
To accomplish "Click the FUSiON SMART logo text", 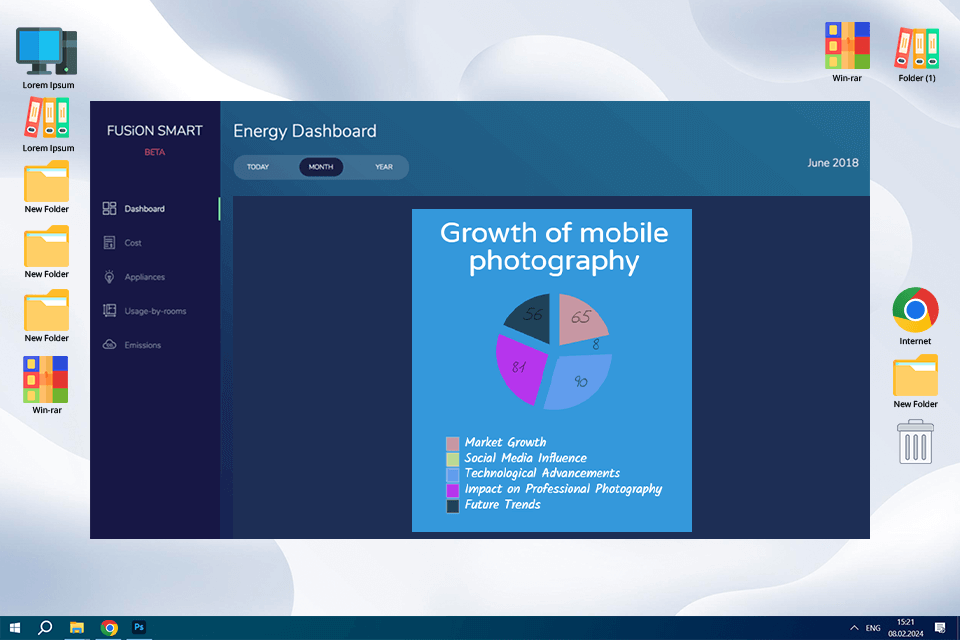I will (154, 131).
